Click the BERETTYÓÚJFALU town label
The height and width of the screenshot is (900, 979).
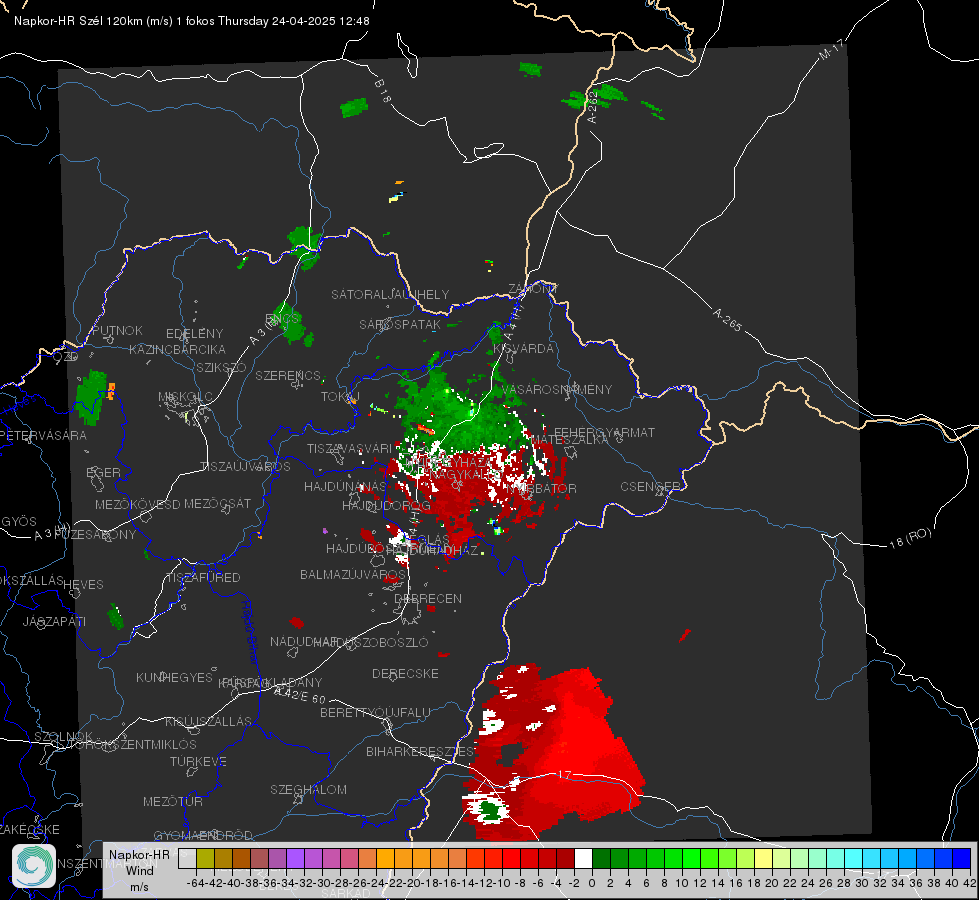(375, 712)
